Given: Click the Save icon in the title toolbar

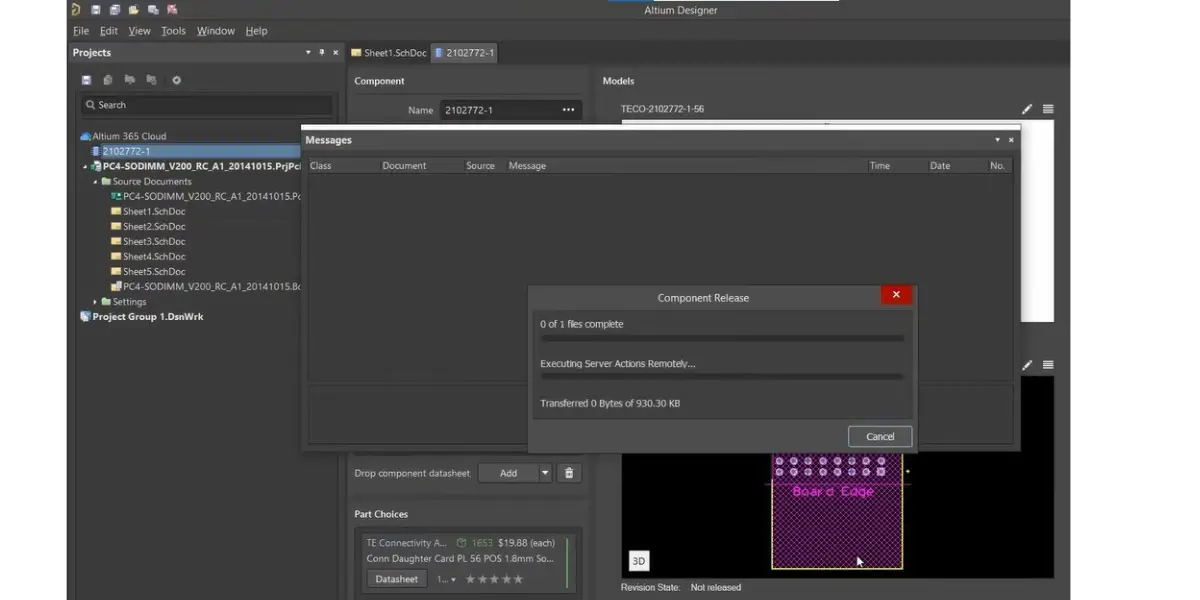Looking at the screenshot, I should (x=96, y=10).
